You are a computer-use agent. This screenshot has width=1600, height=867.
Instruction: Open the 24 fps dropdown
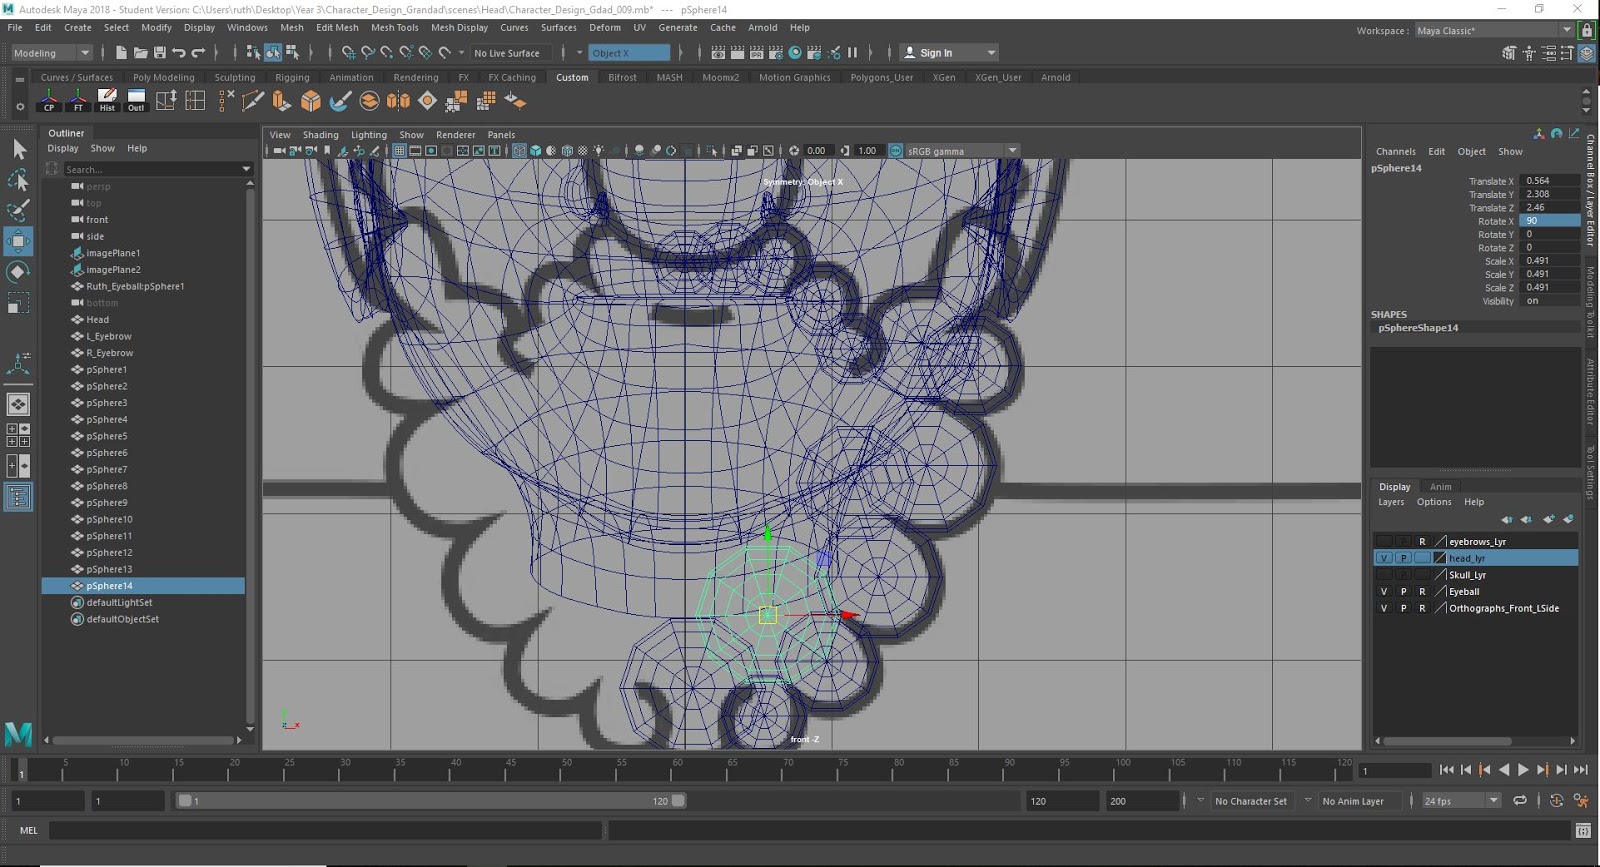[x=1461, y=801]
